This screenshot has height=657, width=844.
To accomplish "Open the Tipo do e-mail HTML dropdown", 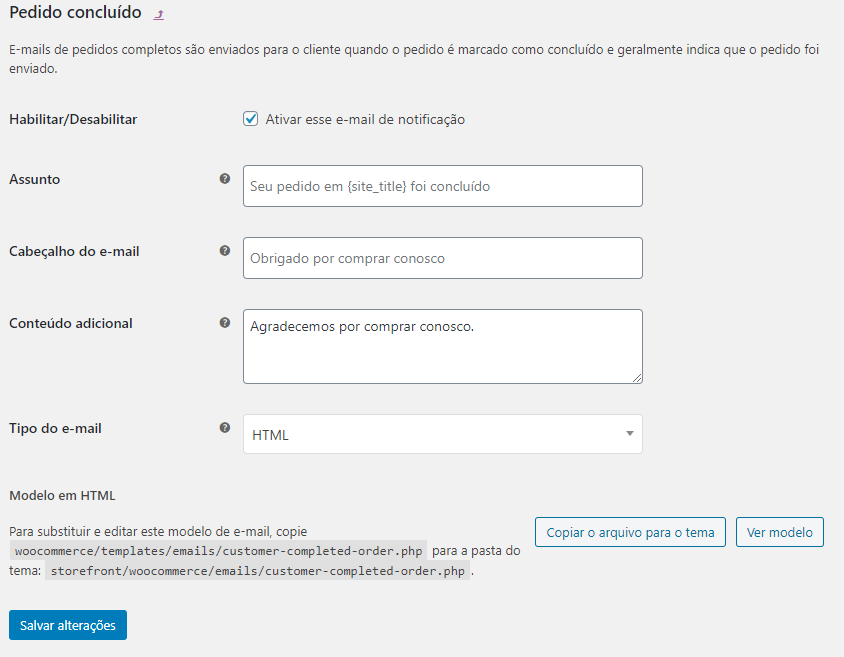I will 442,434.
